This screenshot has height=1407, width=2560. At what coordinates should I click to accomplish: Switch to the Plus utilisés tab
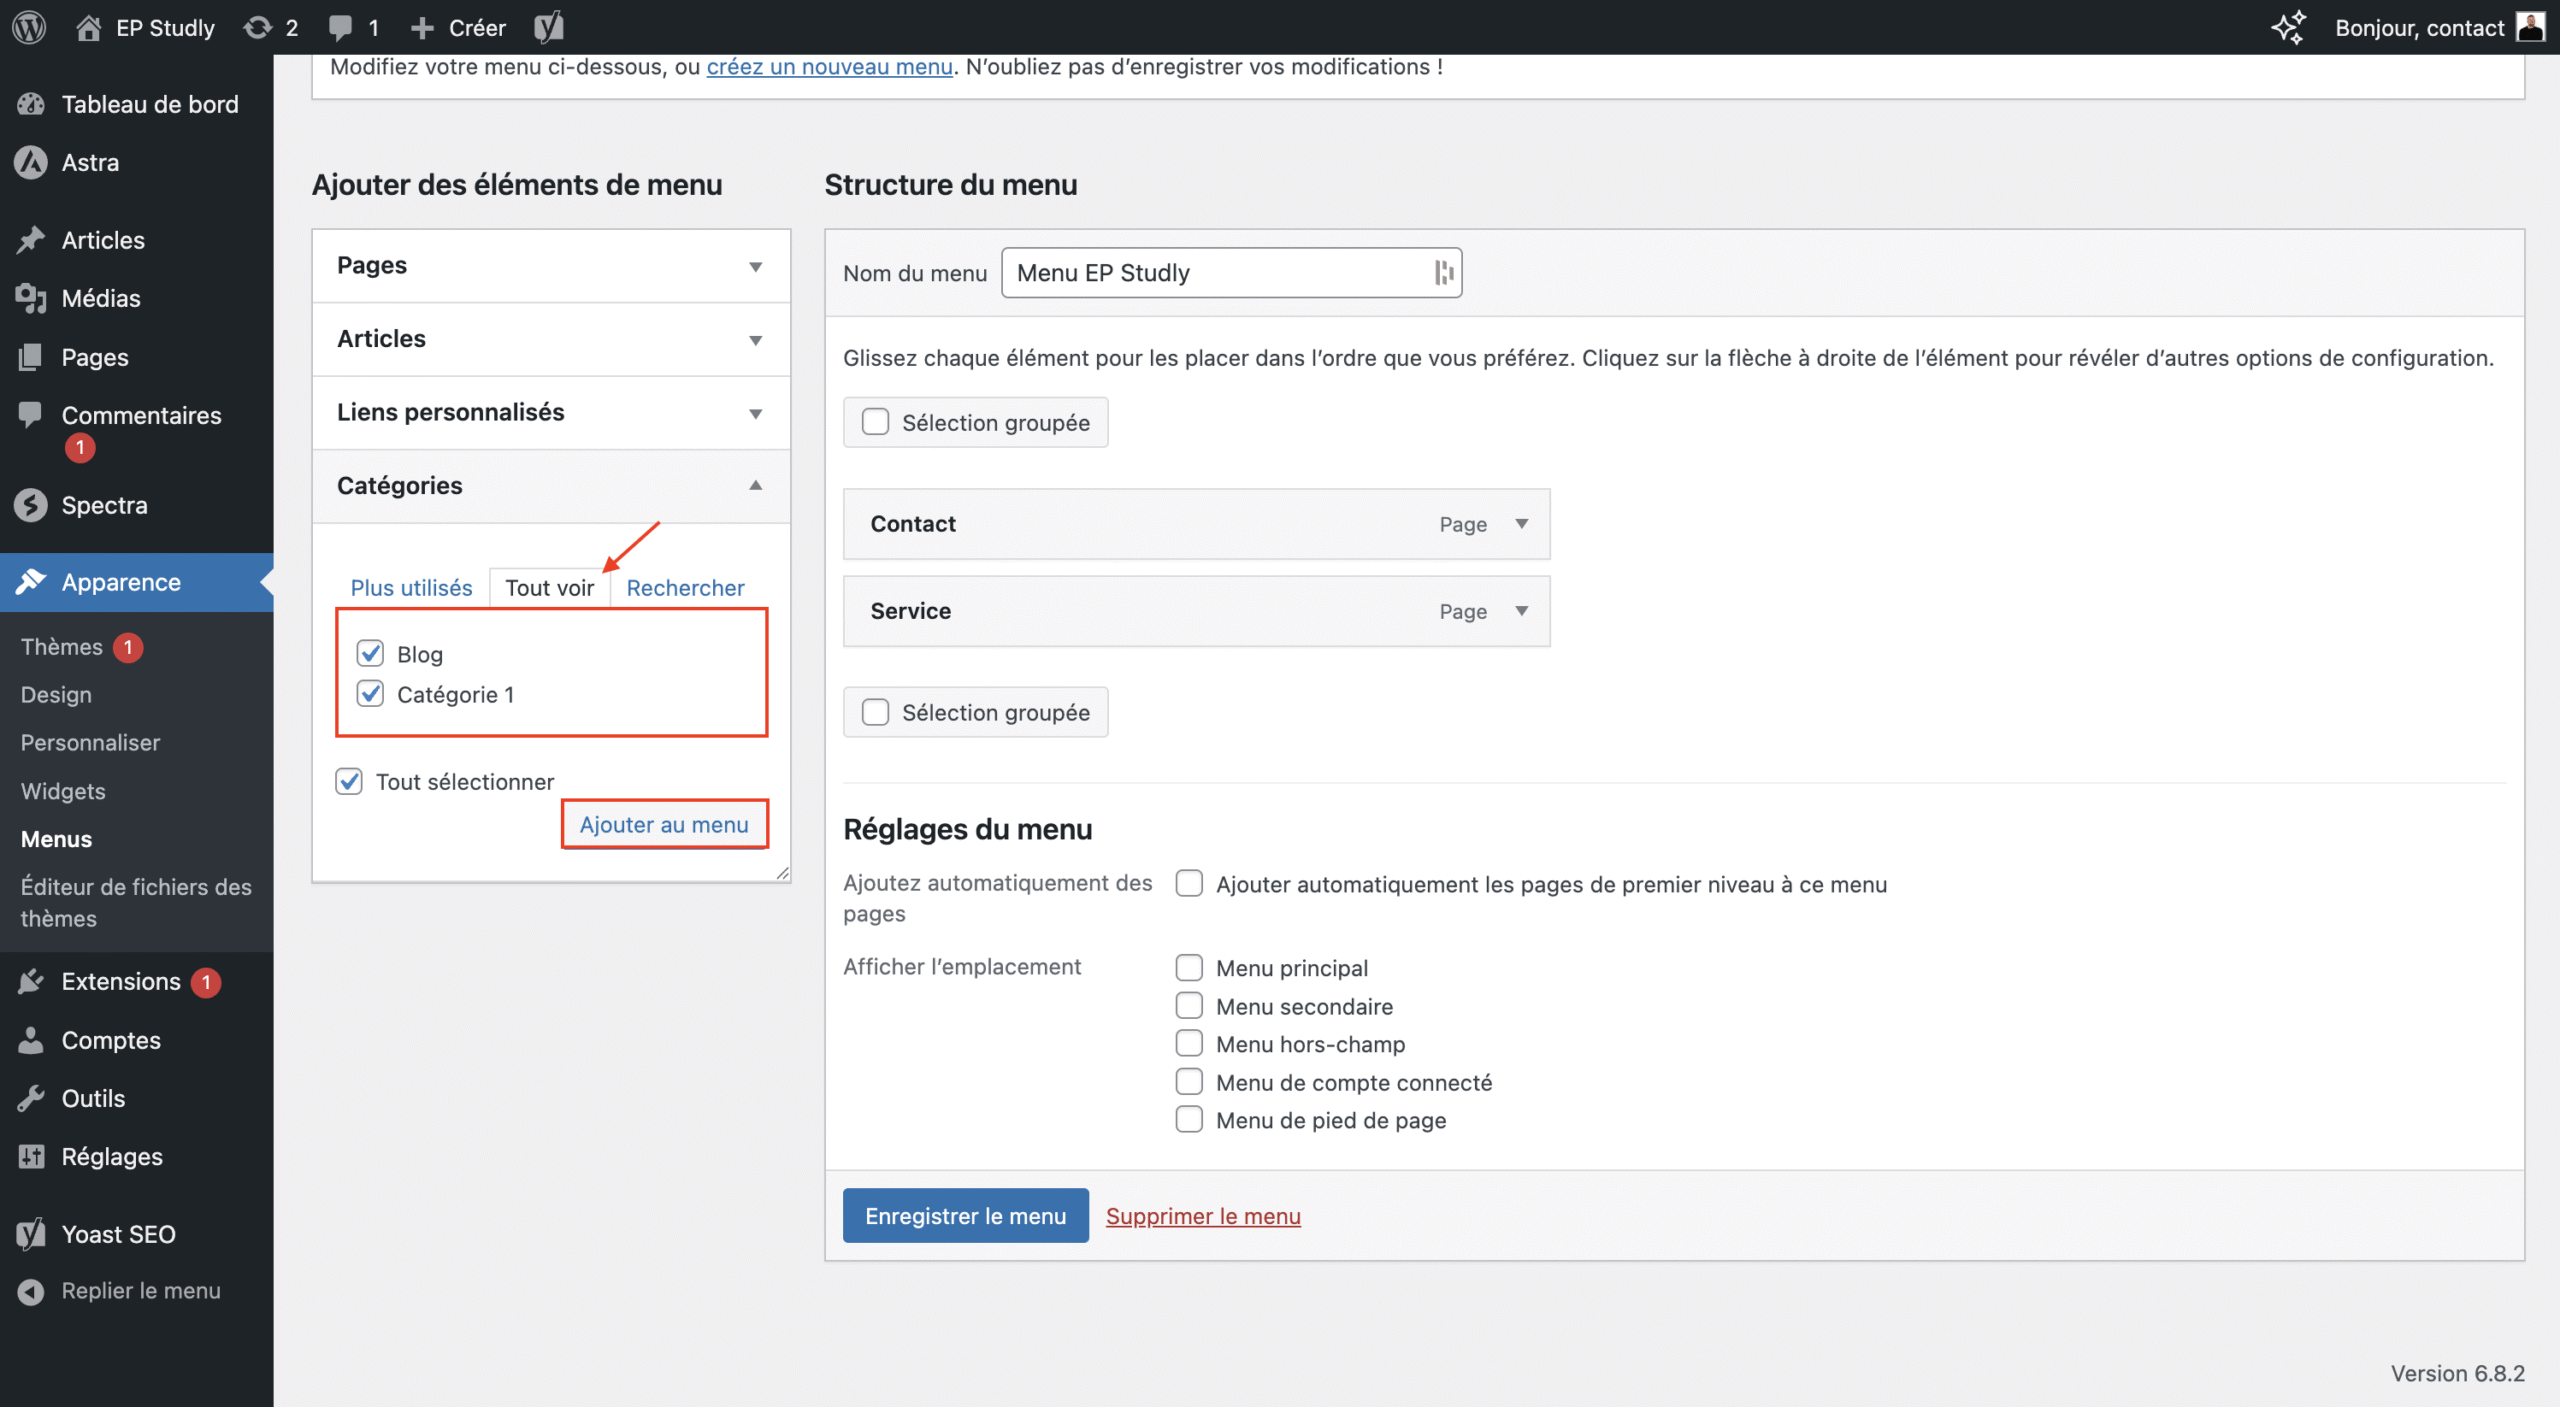(411, 588)
